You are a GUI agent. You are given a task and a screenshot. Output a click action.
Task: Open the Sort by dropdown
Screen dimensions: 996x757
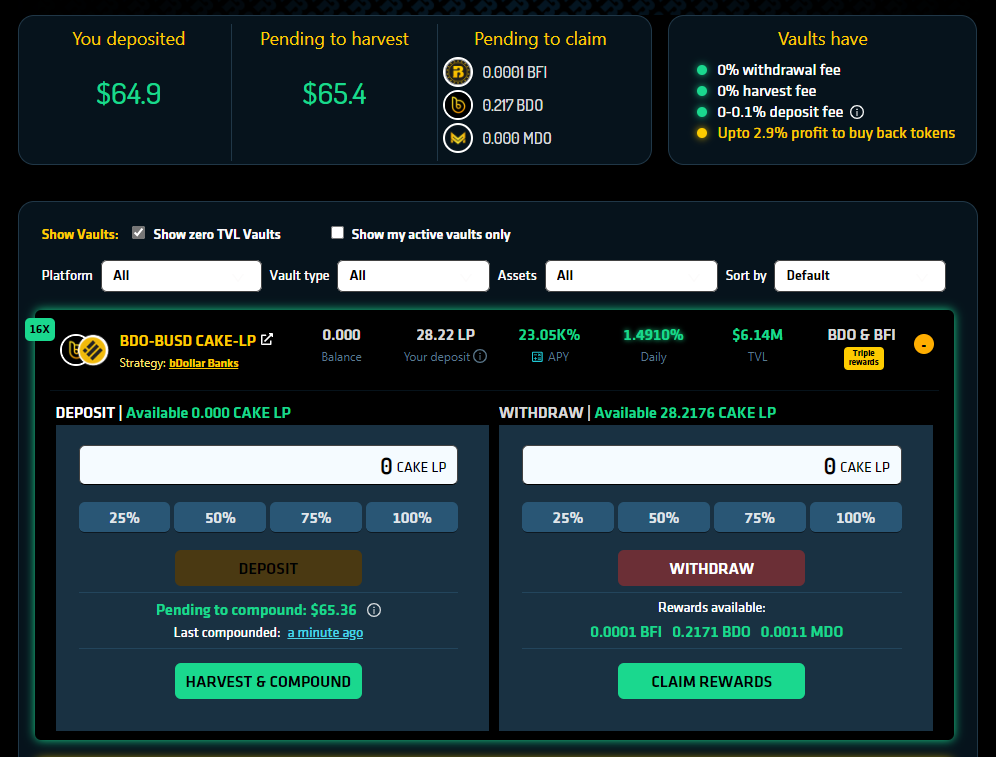coord(859,276)
